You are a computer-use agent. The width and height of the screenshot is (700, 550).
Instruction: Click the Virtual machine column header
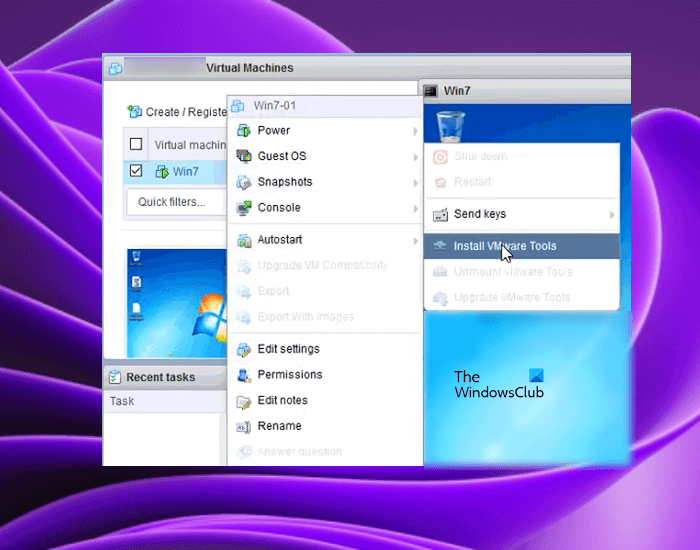coord(188,145)
